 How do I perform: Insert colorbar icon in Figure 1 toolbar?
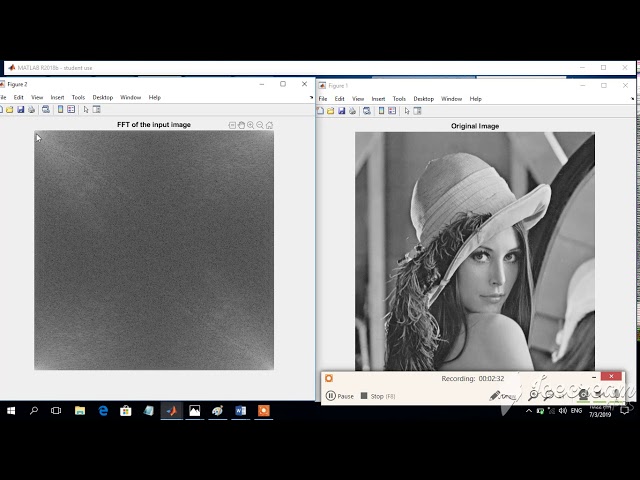pyautogui.click(x=381, y=111)
